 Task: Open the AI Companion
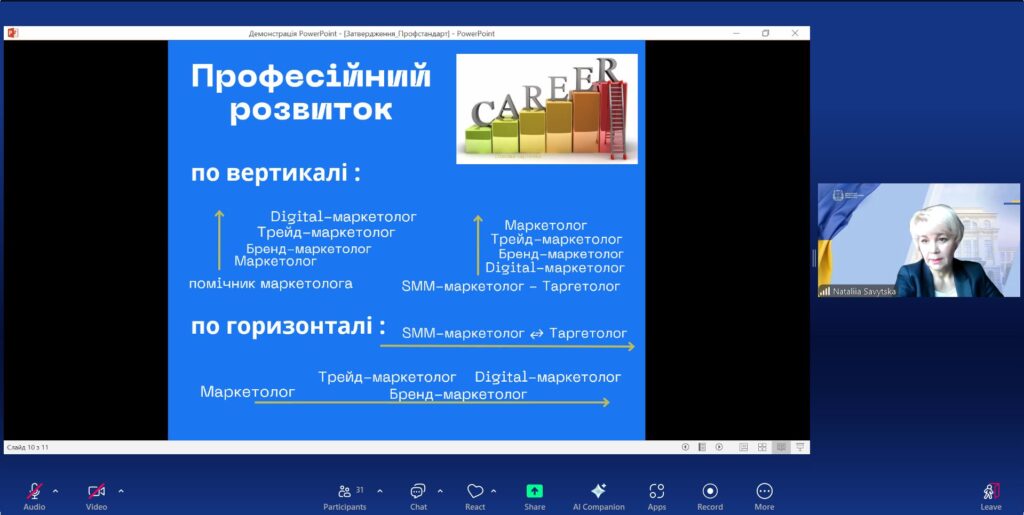598,491
